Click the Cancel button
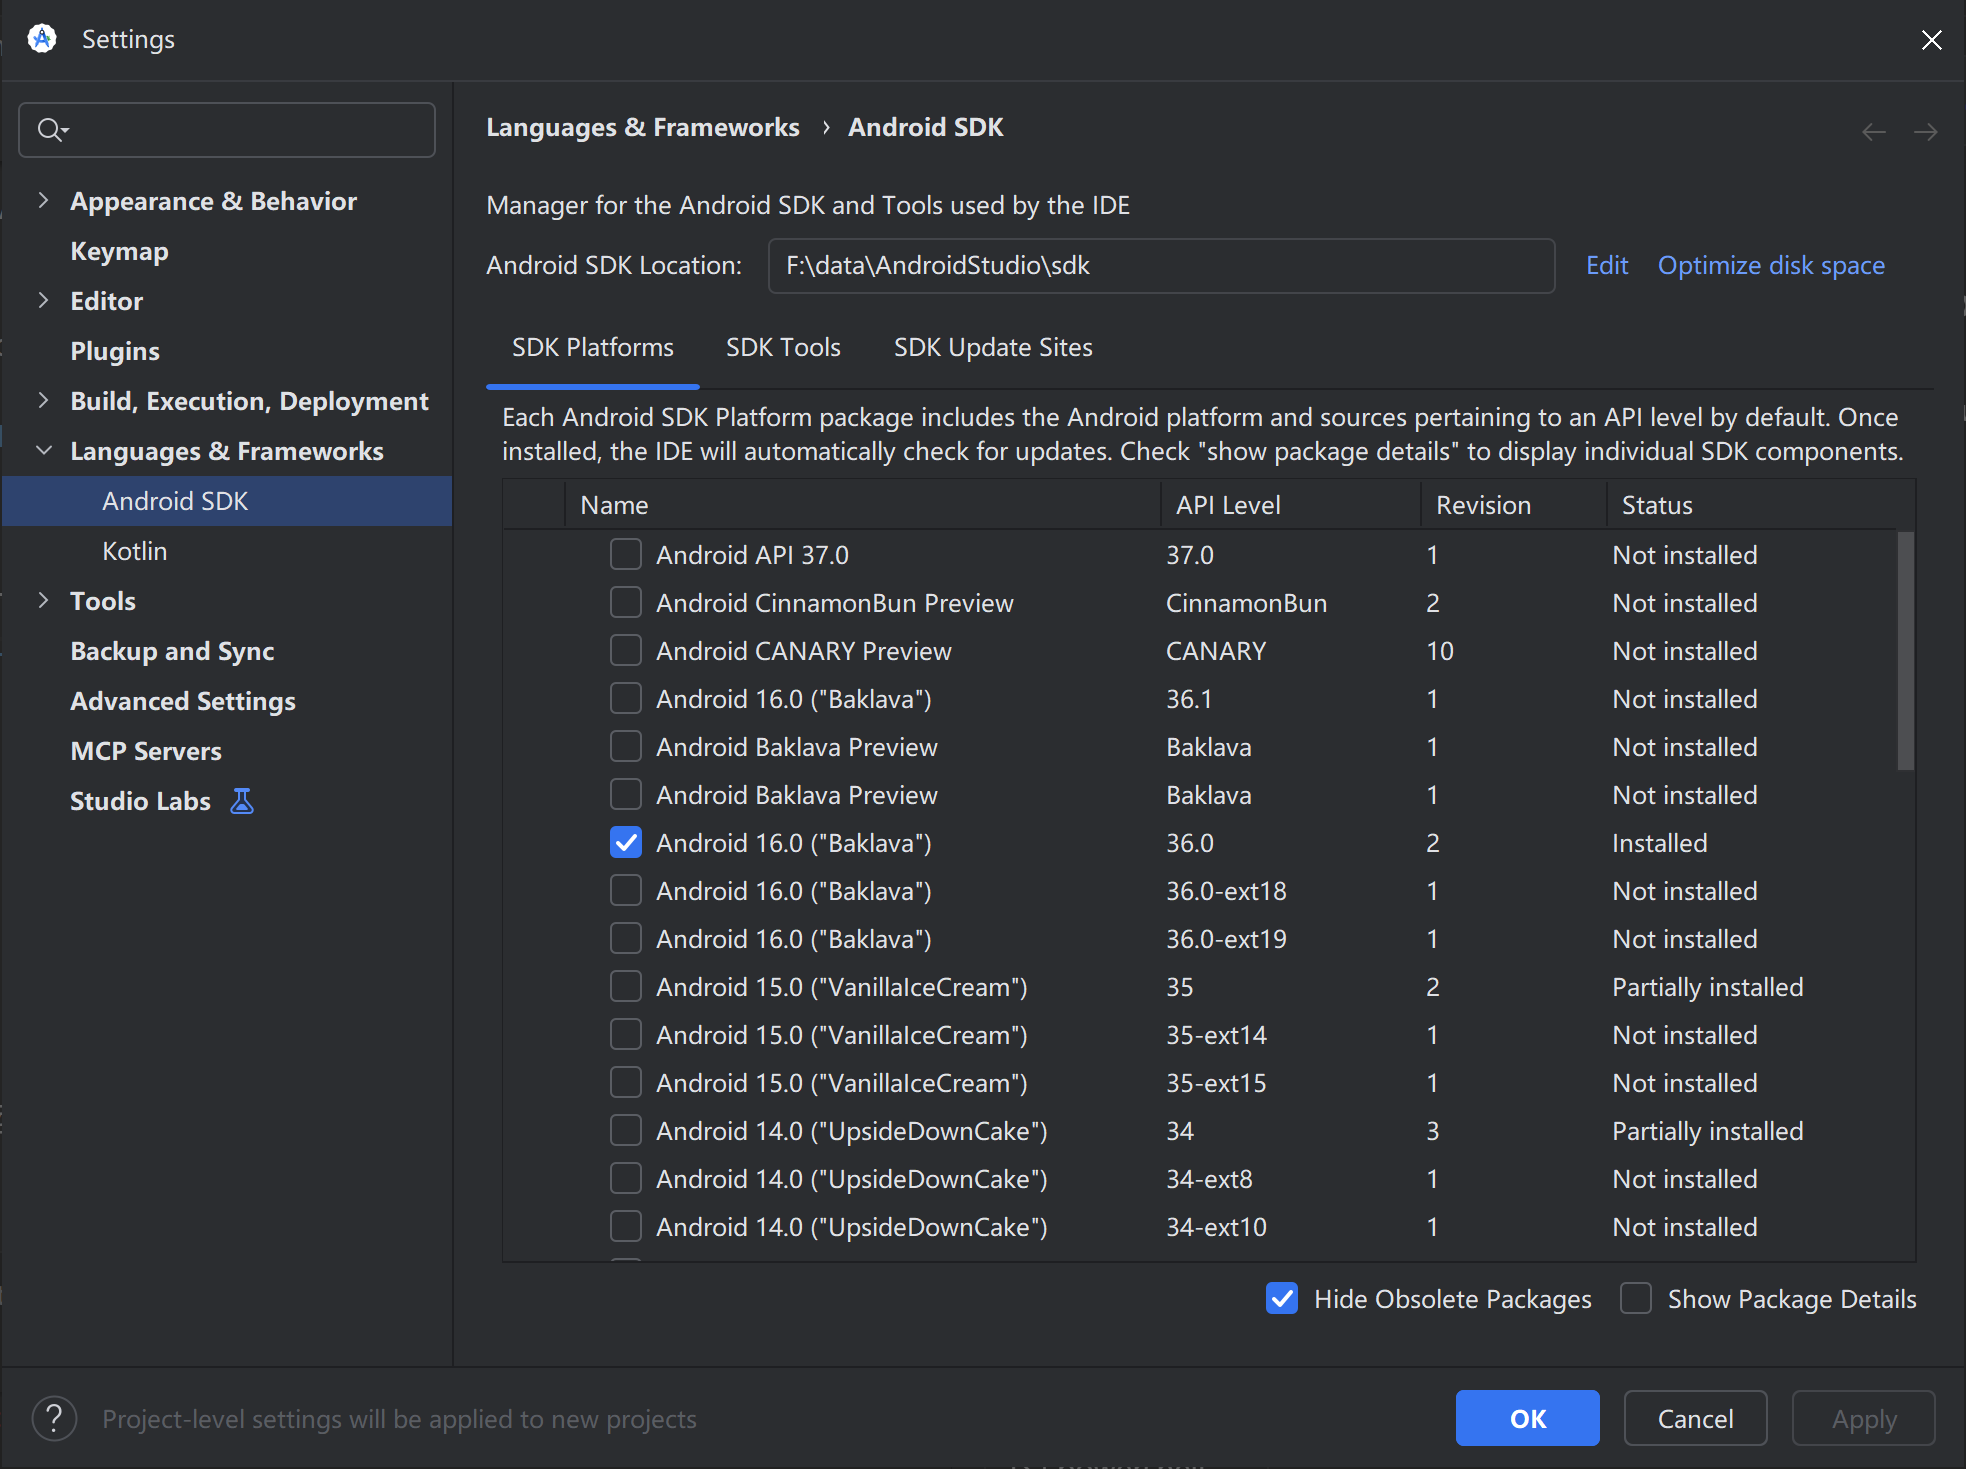The width and height of the screenshot is (1966, 1469). tap(1696, 1418)
